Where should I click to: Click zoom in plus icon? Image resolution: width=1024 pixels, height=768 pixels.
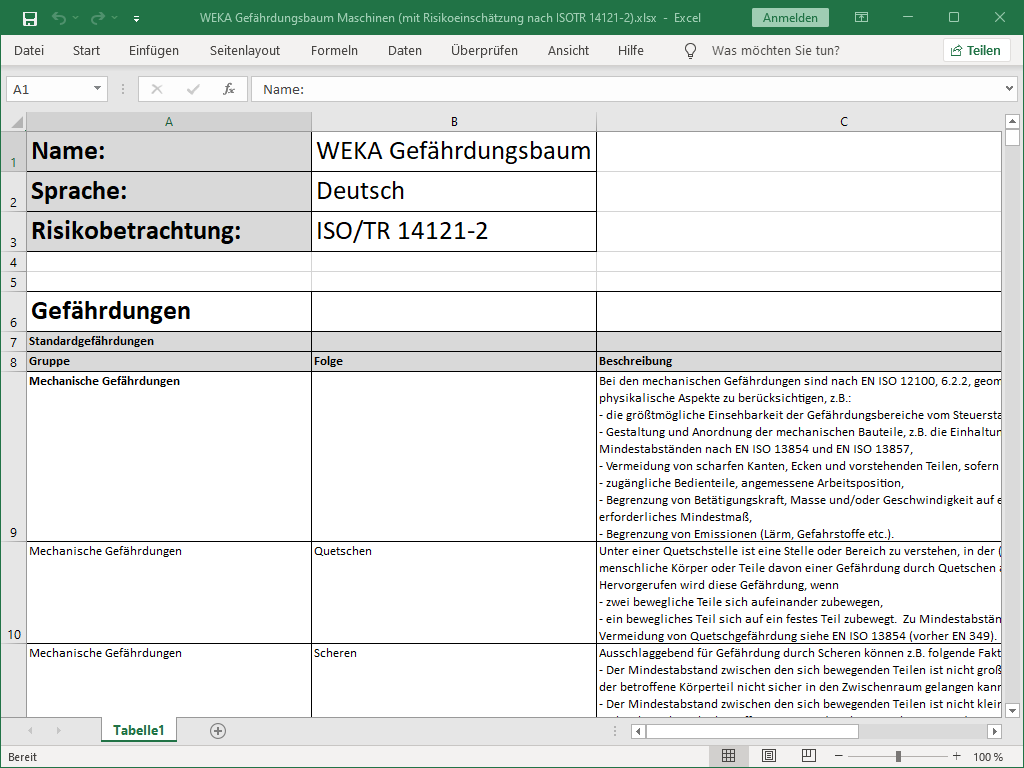tap(957, 757)
